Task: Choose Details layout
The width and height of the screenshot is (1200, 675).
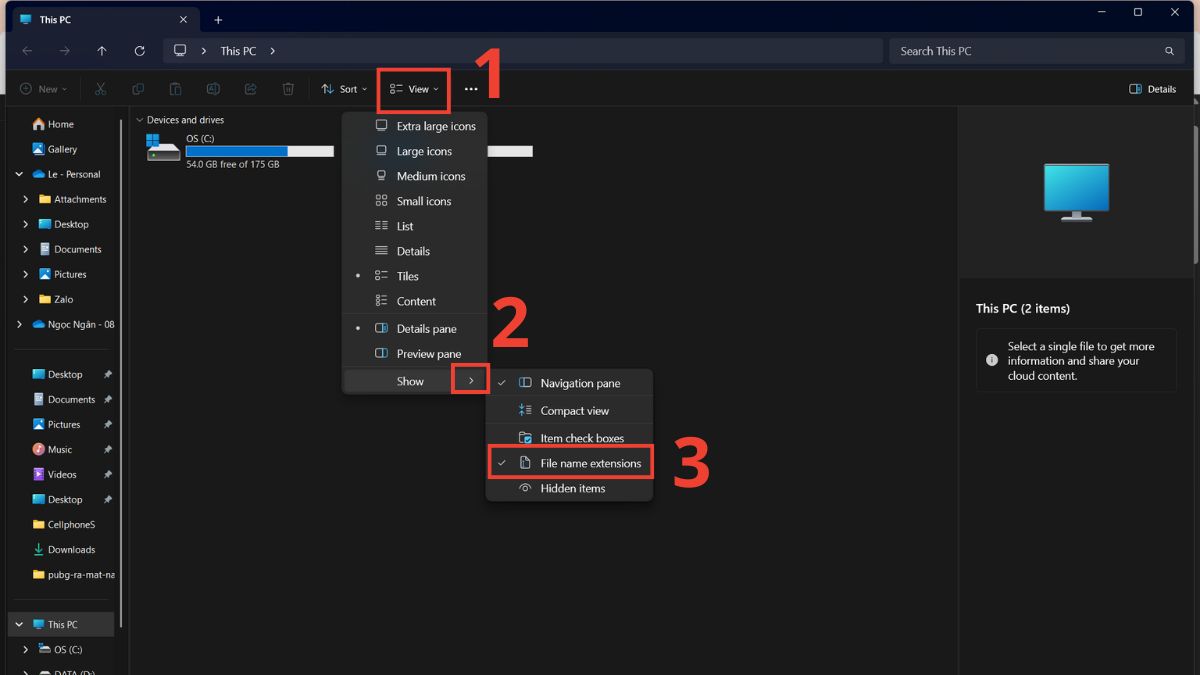Action: pyautogui.click(x=415, y=251)
